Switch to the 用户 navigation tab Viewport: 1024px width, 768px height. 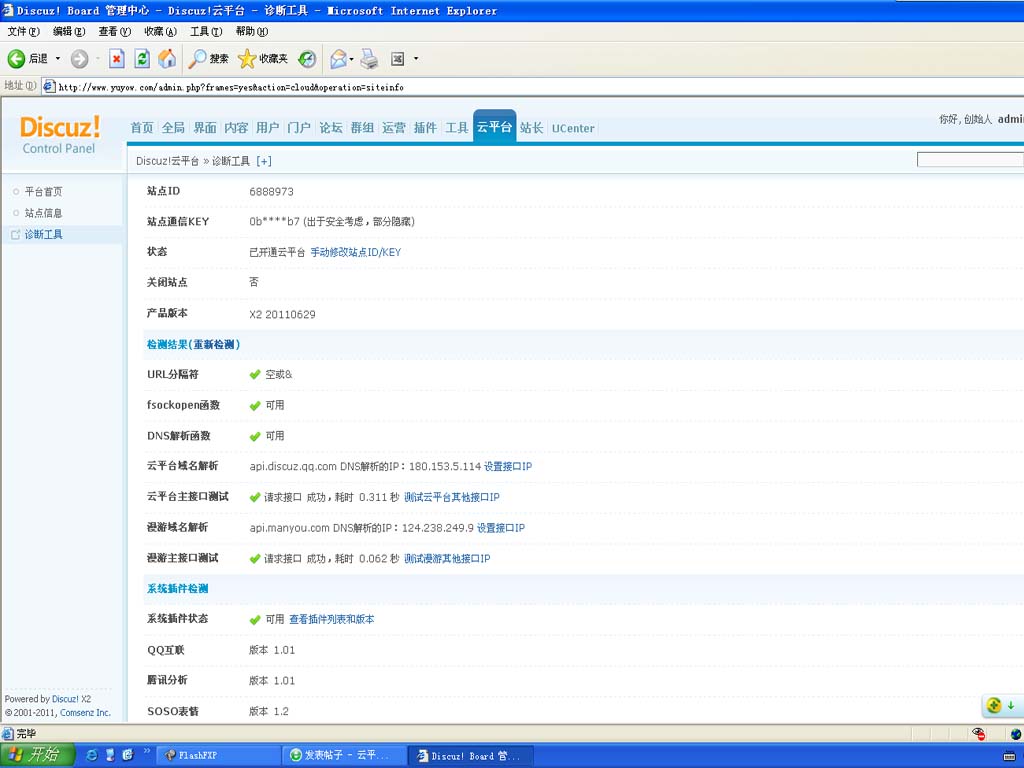267,128
